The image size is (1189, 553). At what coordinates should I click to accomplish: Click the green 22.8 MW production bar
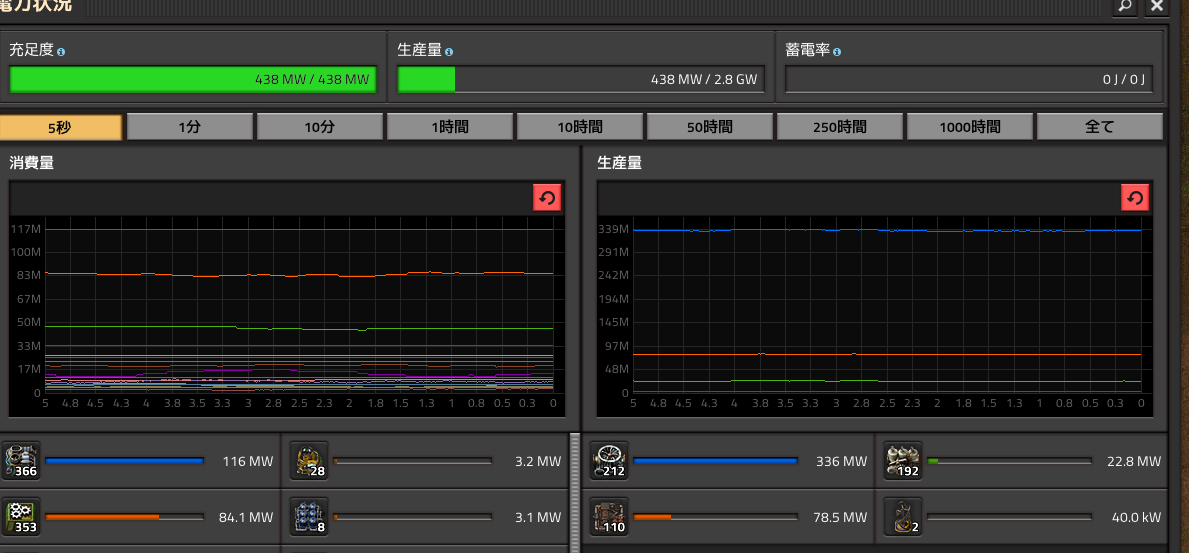(x=1009, y=460)
